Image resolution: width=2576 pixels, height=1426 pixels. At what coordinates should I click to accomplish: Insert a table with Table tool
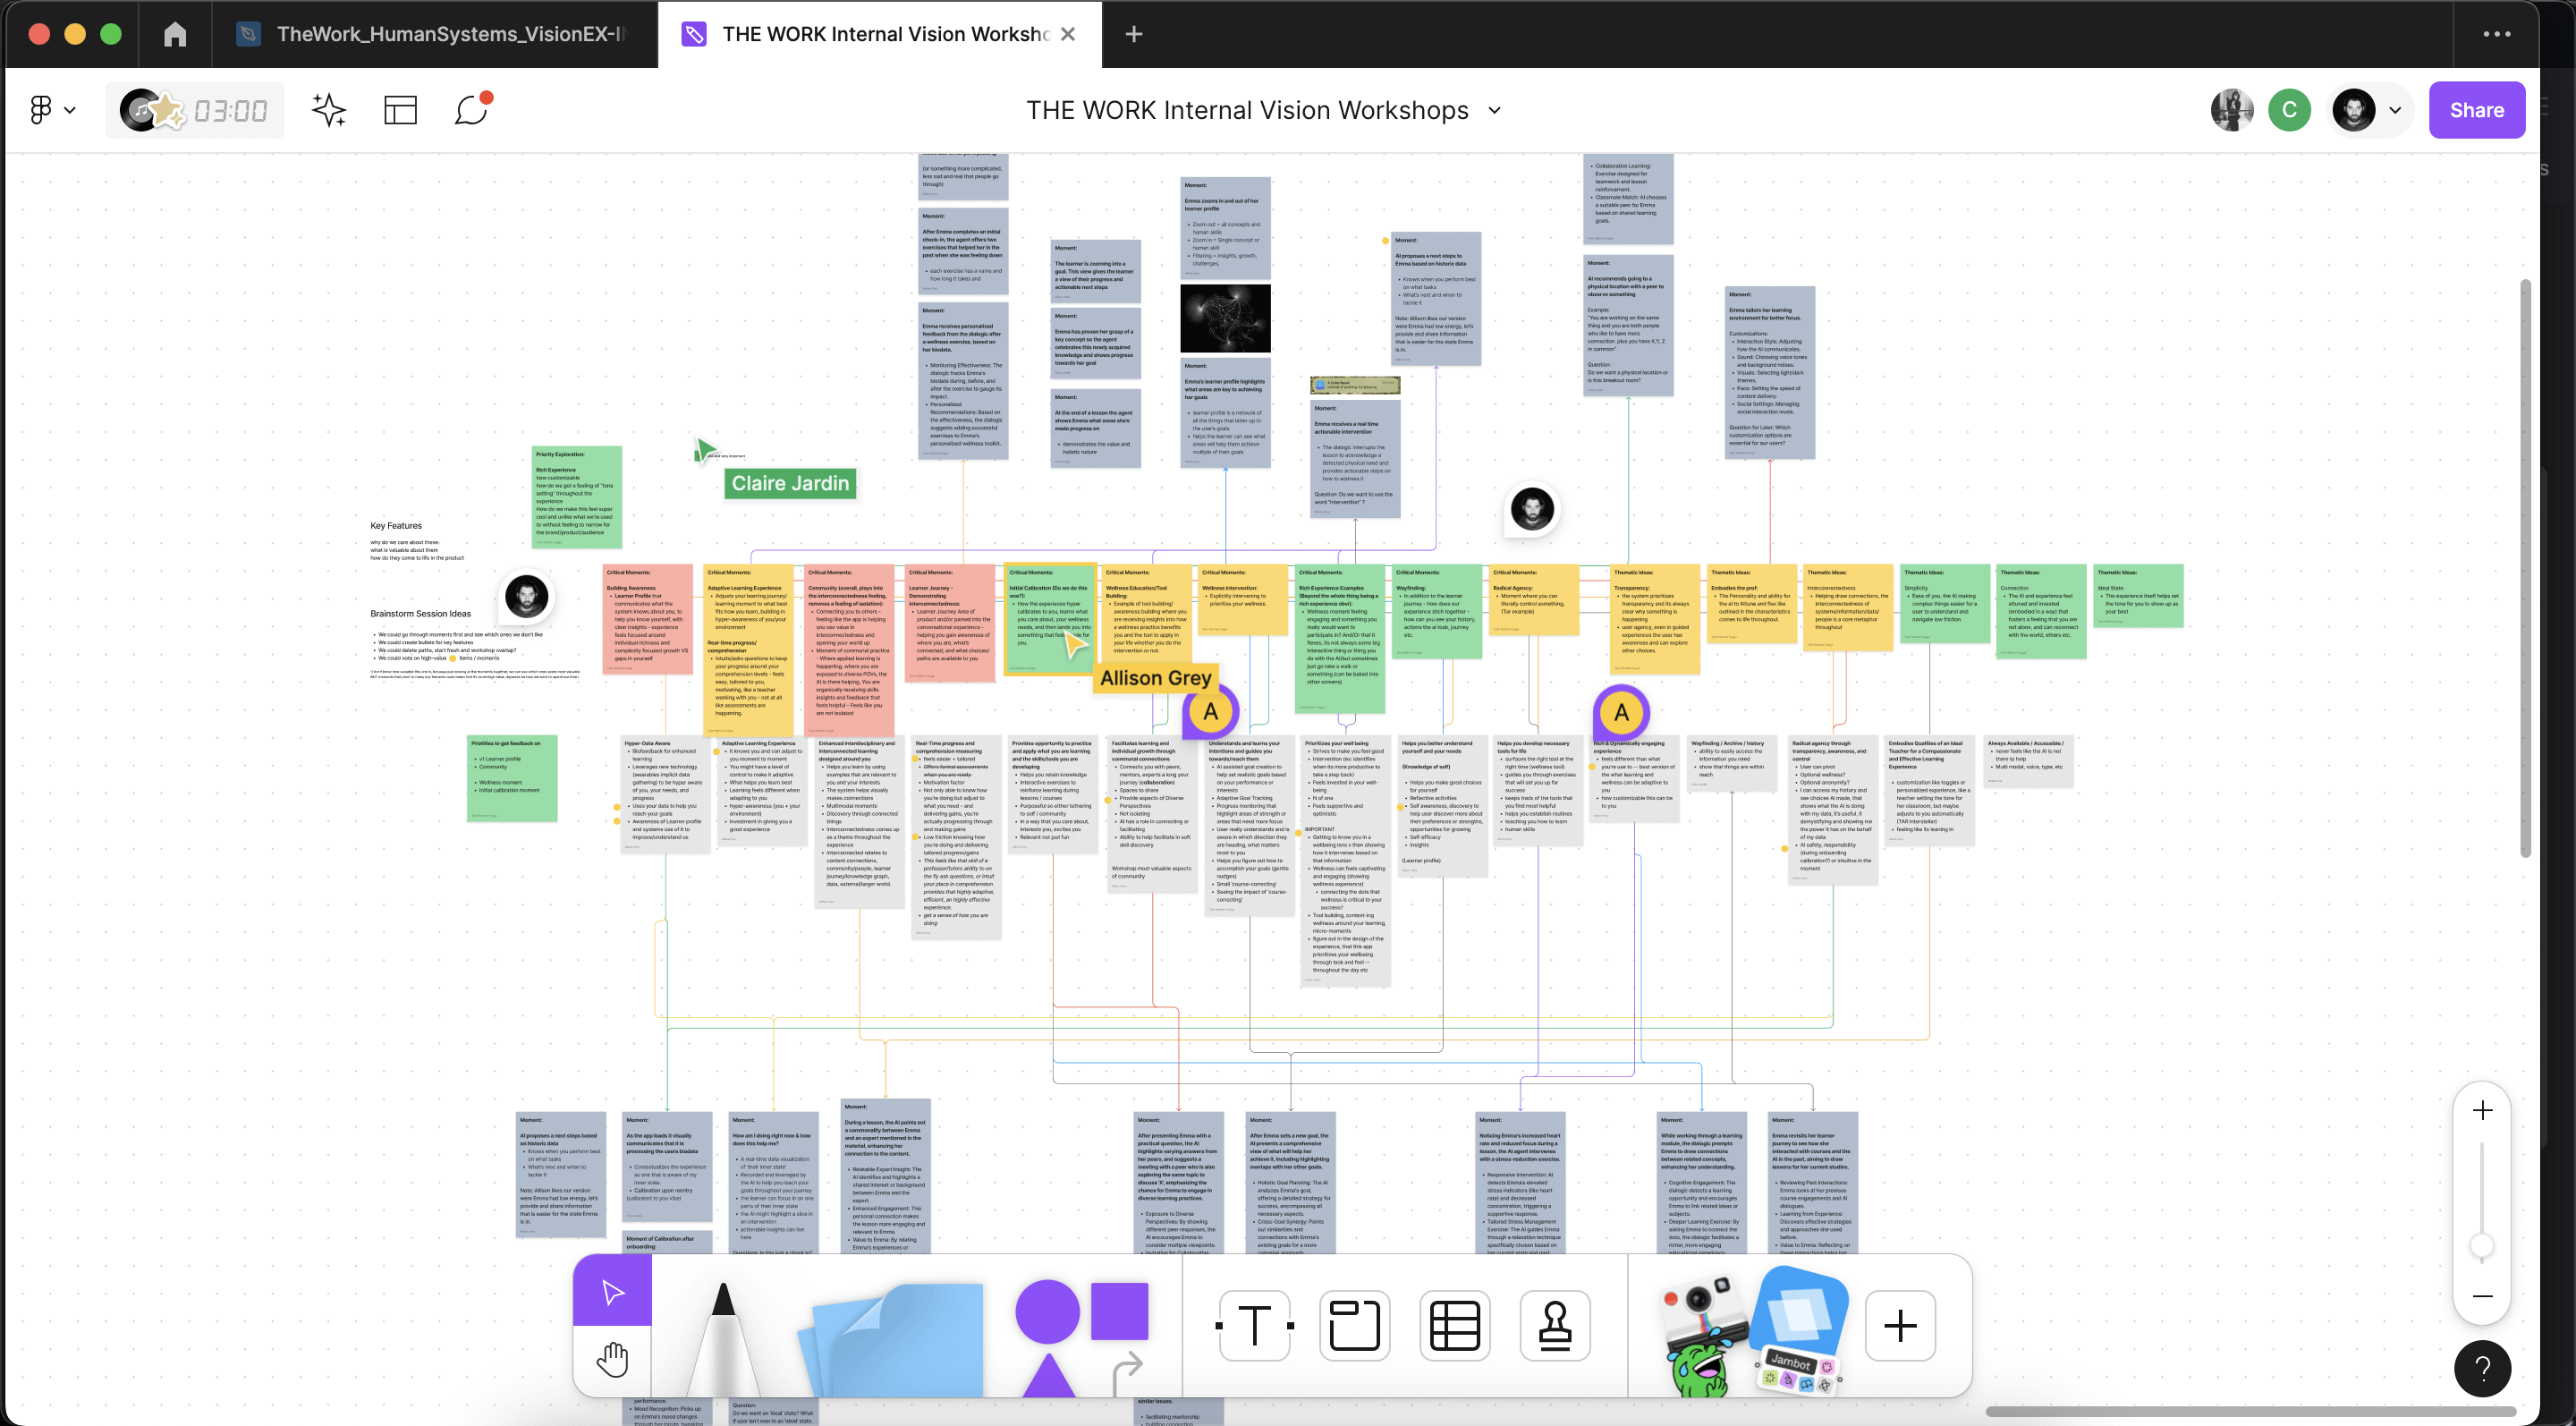[1454, 1325]
